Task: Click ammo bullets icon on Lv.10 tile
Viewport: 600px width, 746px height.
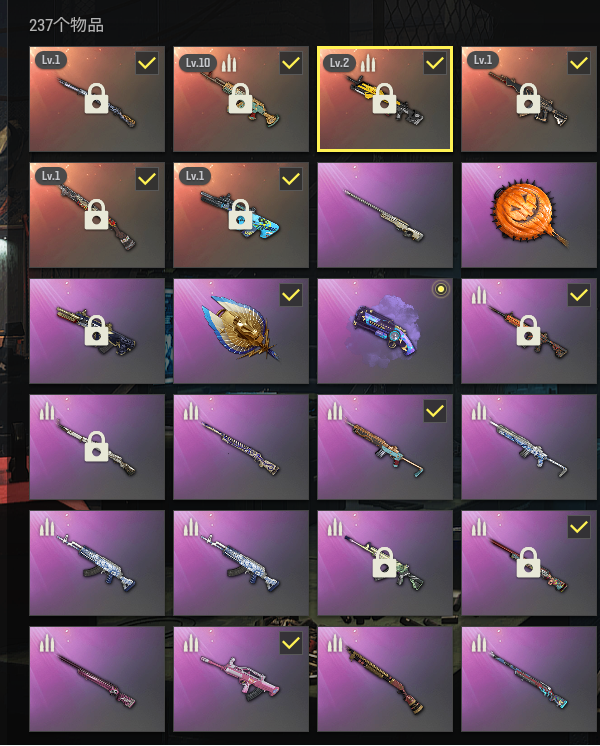Action: pos(229,63)
